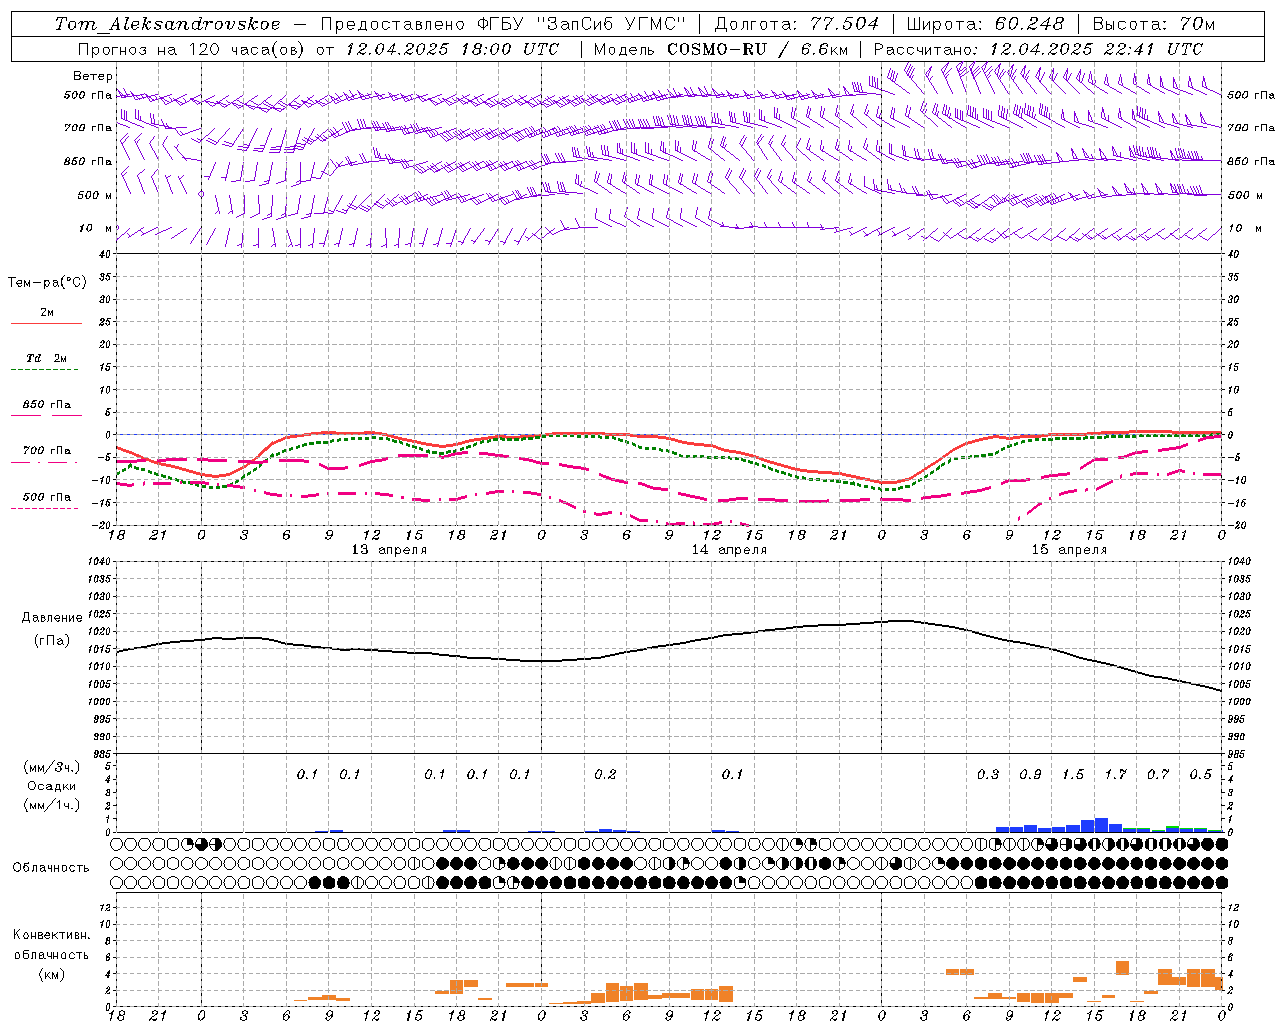Click the latitude value Широта: 60.248
Viewport: 1280px width, 1024px height.
986,24
